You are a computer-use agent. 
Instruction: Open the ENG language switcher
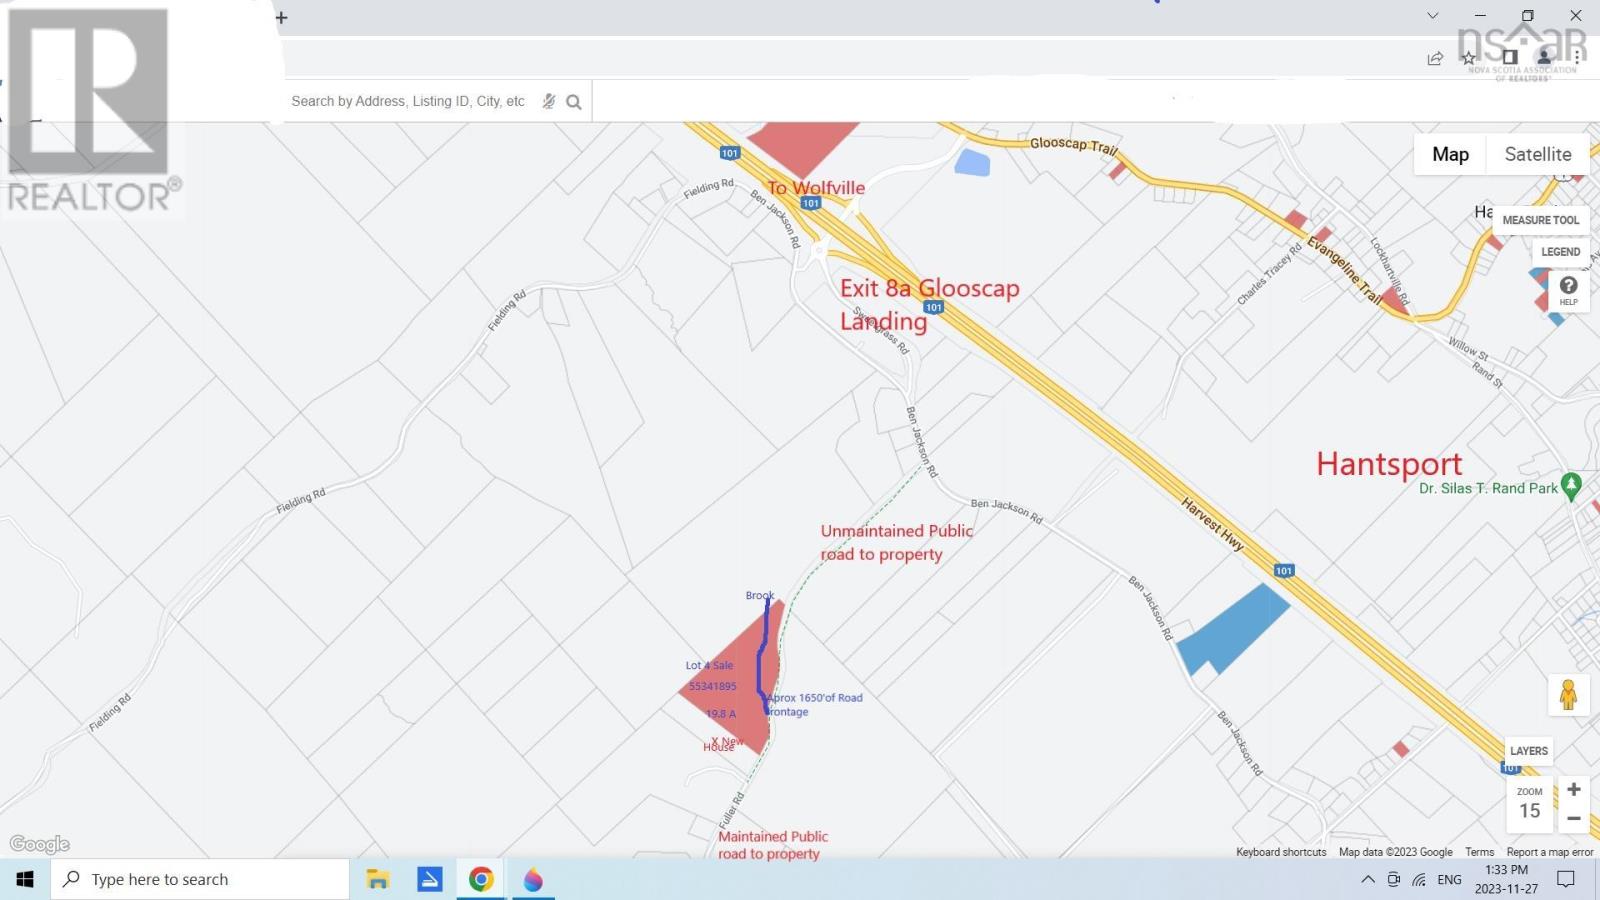tap(1449, 880)
